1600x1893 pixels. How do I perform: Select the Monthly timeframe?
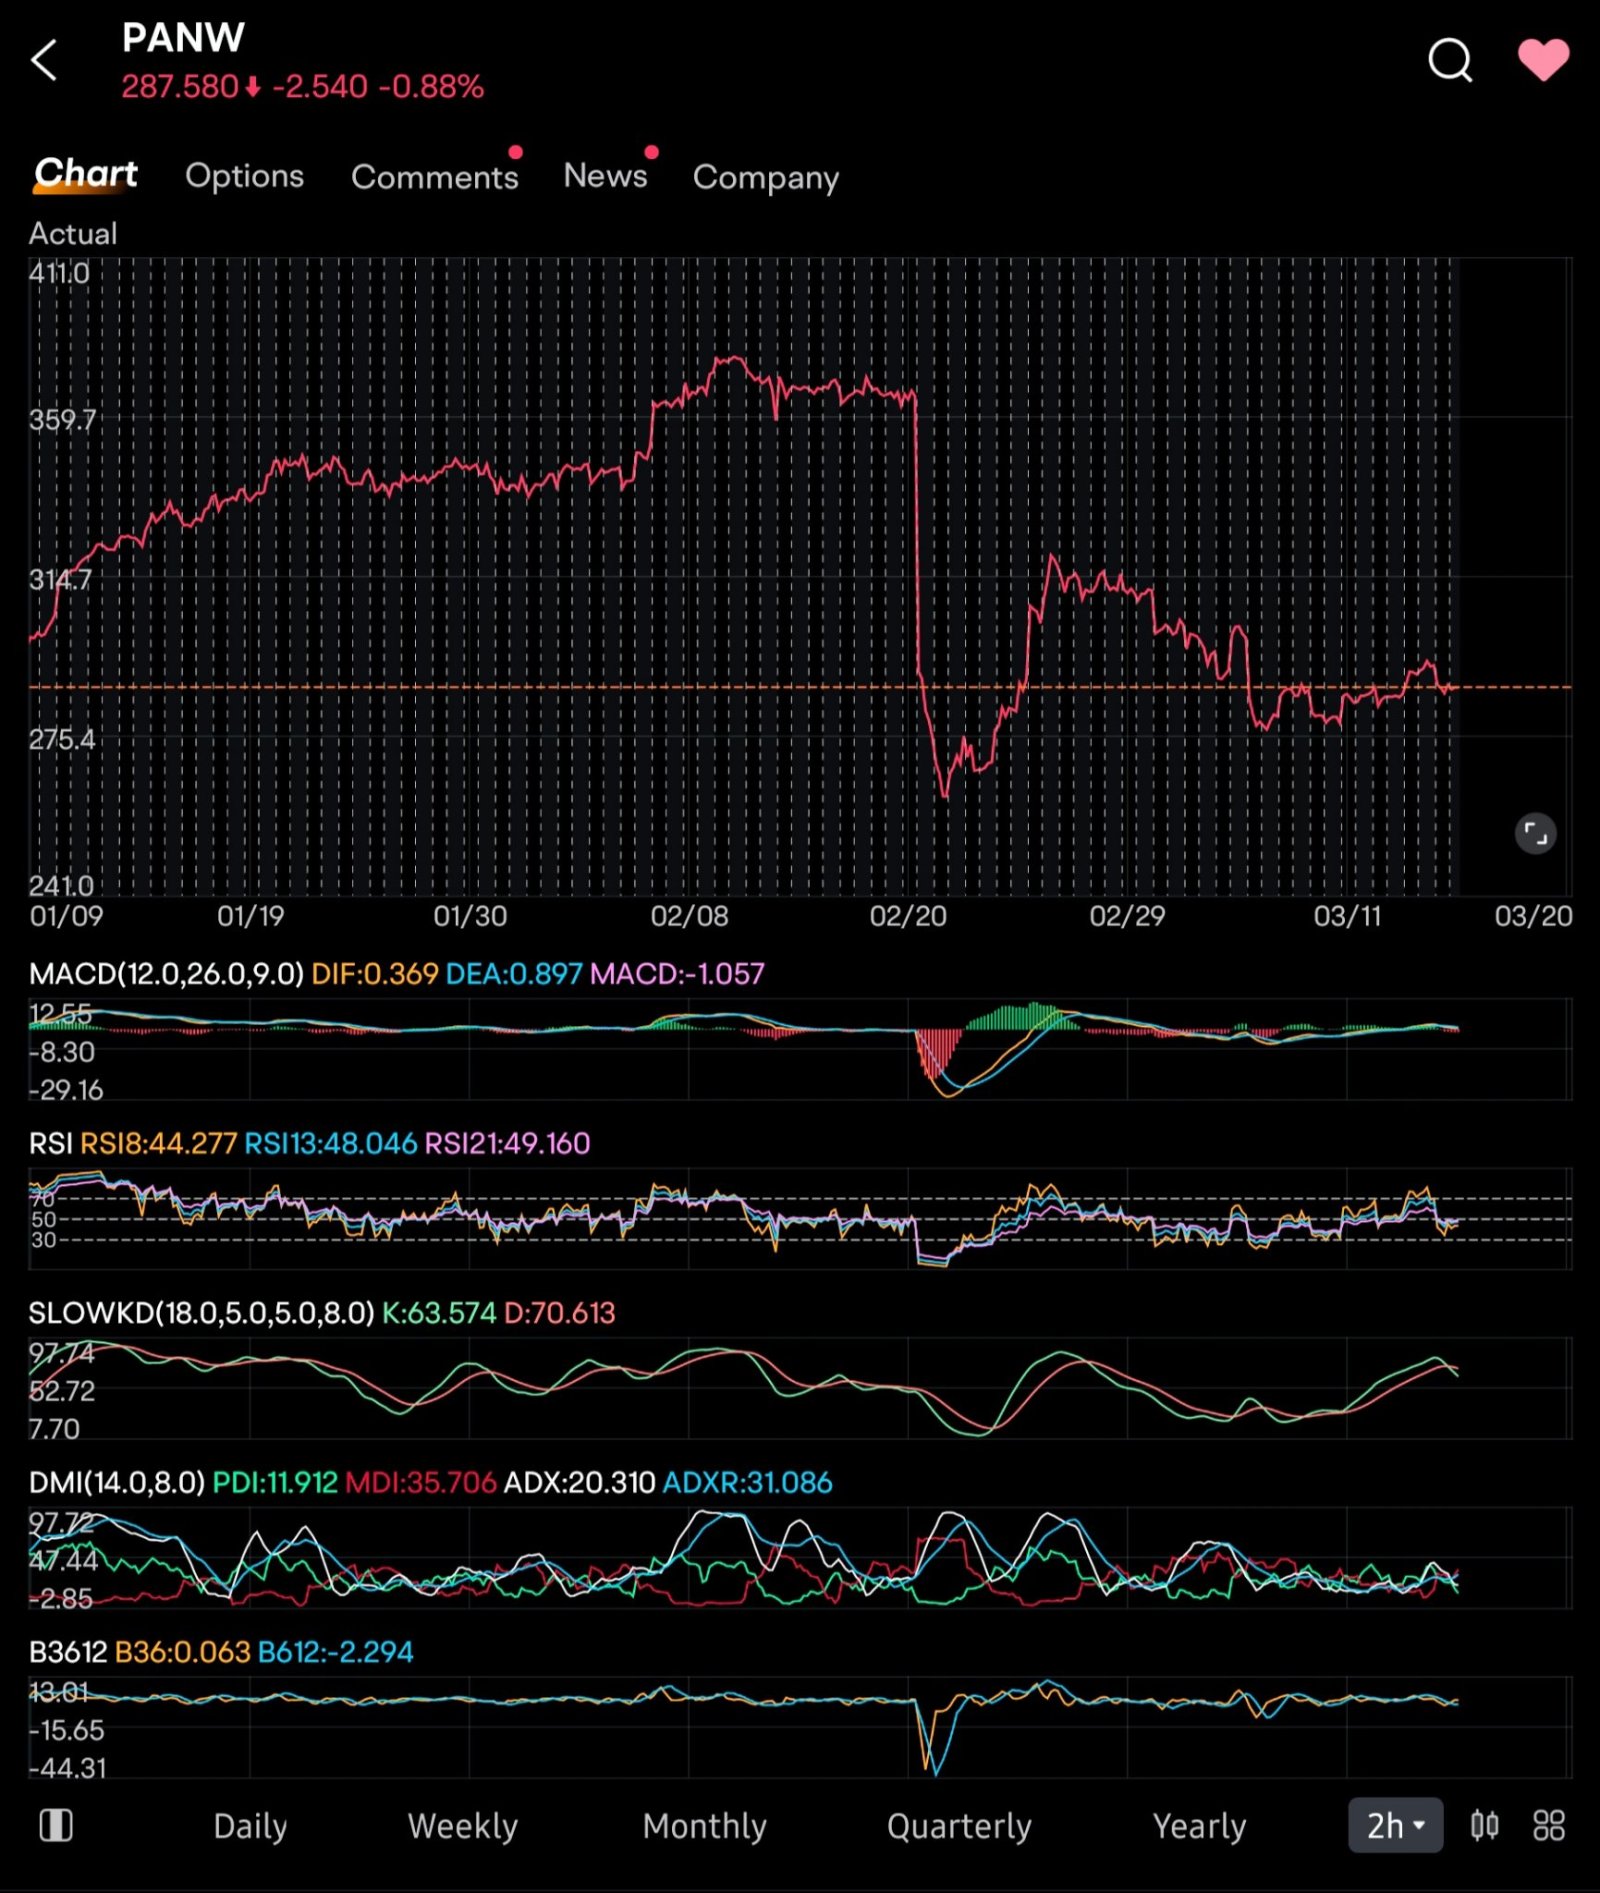click(705, 1827)
